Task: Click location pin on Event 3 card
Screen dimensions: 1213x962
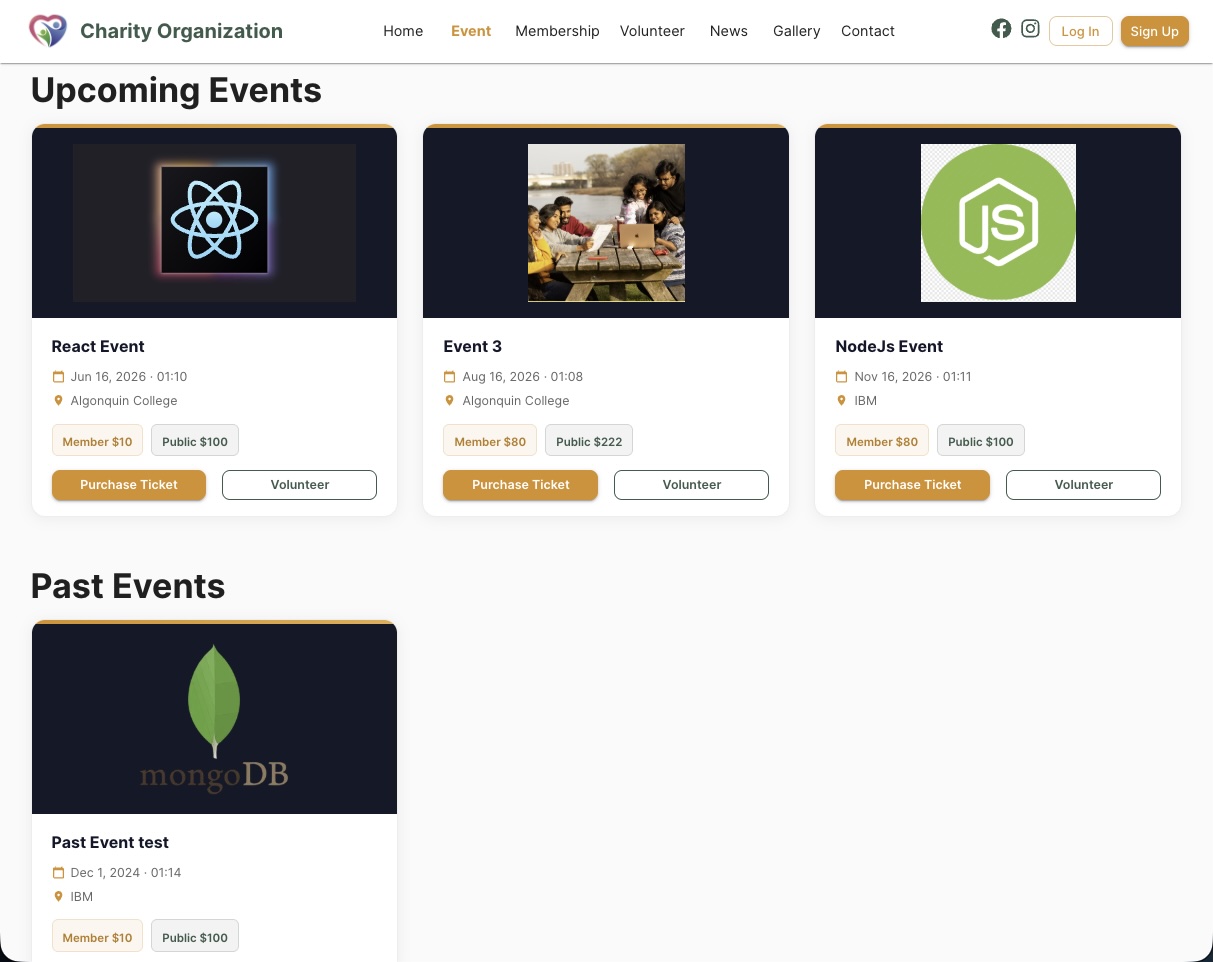Action: (x=449, y=401)
